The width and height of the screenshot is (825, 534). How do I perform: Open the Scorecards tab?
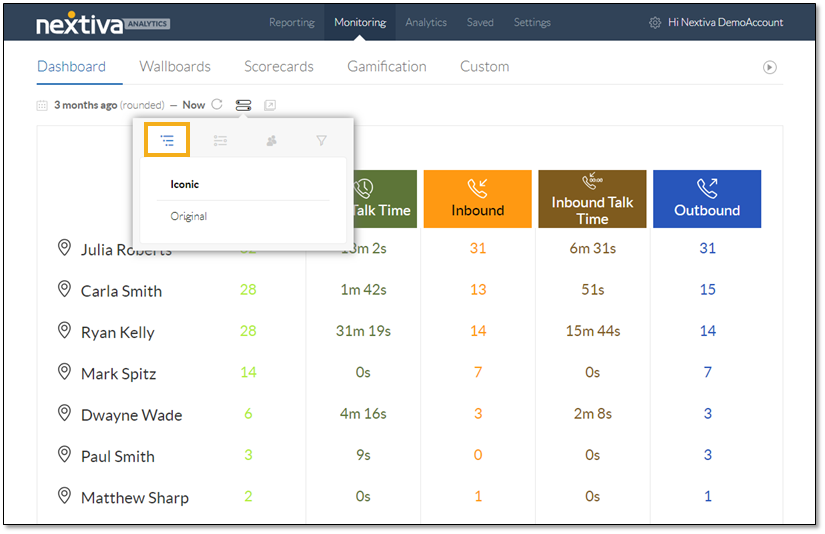click(279, 67)
